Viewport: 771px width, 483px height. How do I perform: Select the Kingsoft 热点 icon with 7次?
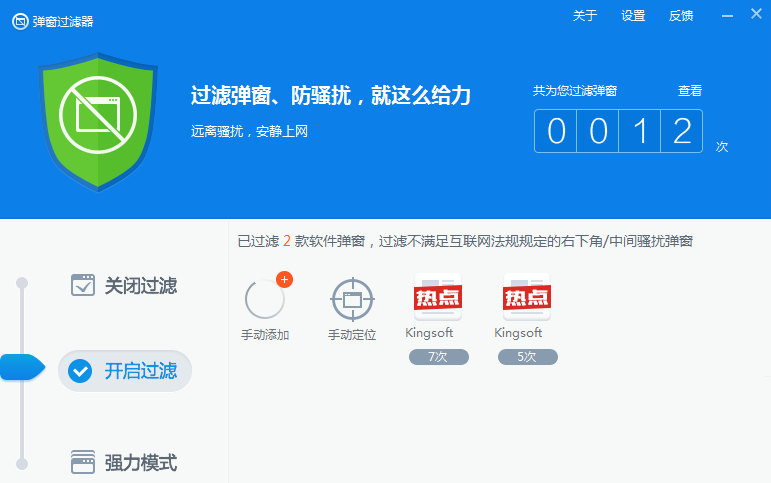click(438, 297)
